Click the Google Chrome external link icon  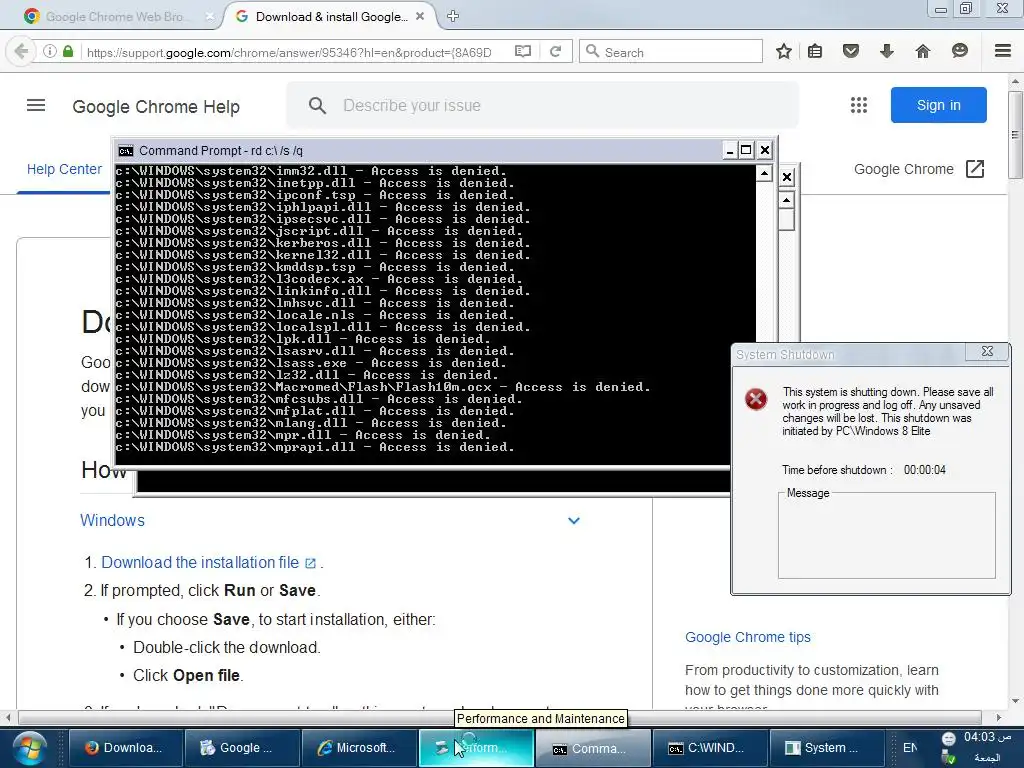pyautogui.click(x=974, y=169)
